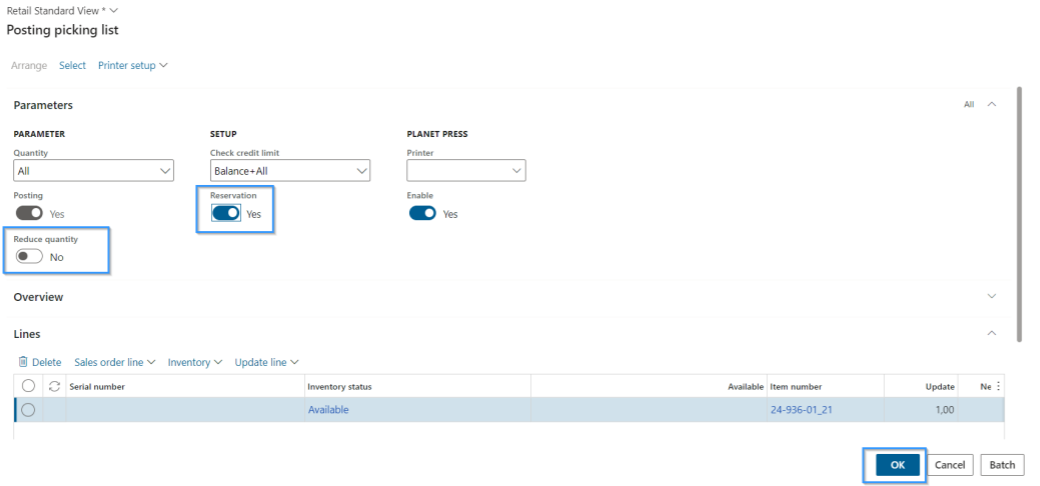Select the row radio for Available line
This screenshot has width=1040, height=486.
click(28, 409)
